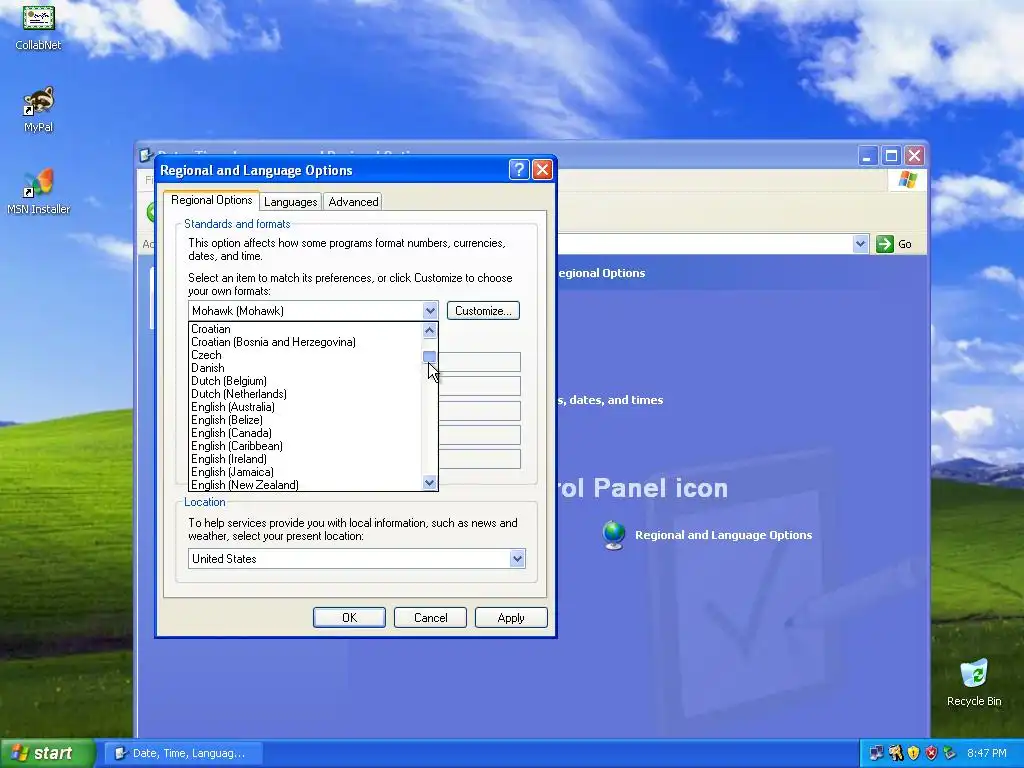Click the OK button
This screenshot has width=1024, height=768.
(349, 618)
